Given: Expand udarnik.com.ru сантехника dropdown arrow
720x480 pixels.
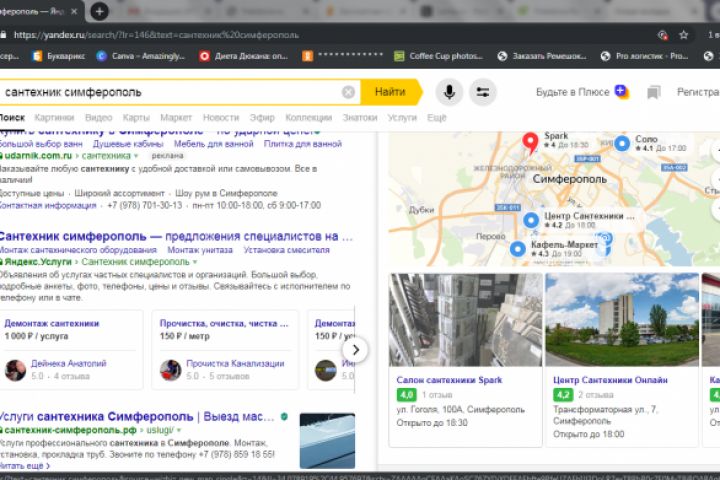Looking at the screenshot, I should [136, 156].
